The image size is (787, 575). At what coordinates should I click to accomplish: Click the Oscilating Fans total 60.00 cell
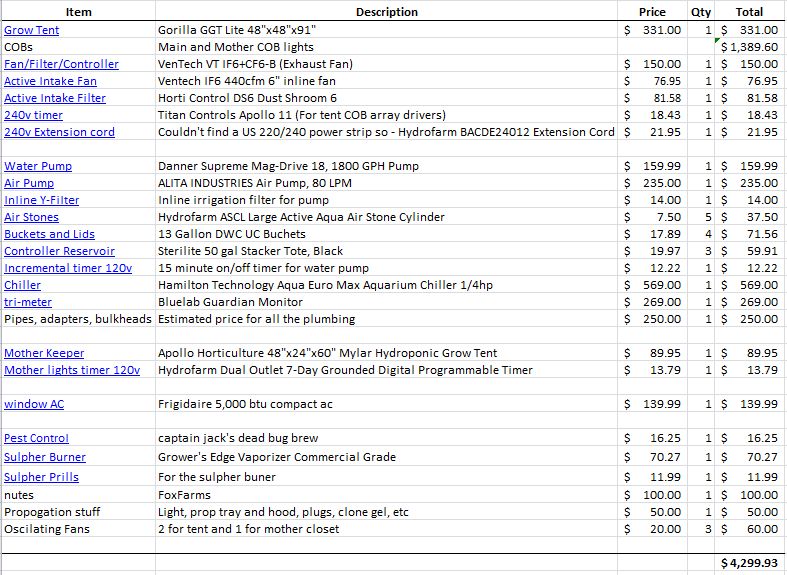click(749, 529)
